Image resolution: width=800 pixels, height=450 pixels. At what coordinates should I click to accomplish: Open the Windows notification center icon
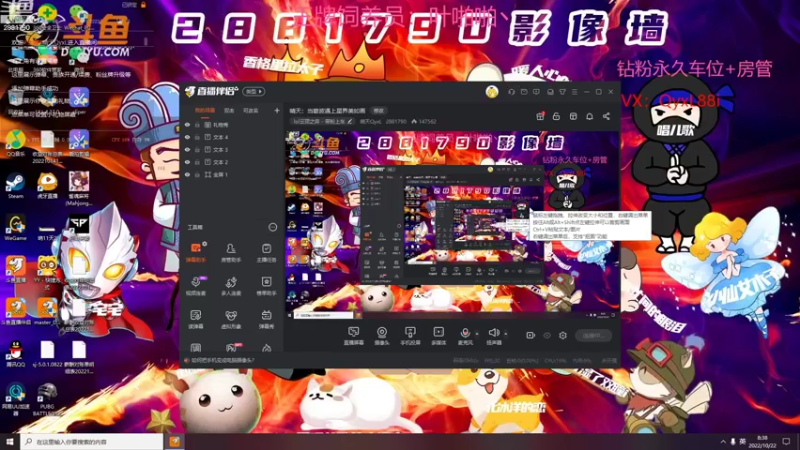[x=787, y=441]
